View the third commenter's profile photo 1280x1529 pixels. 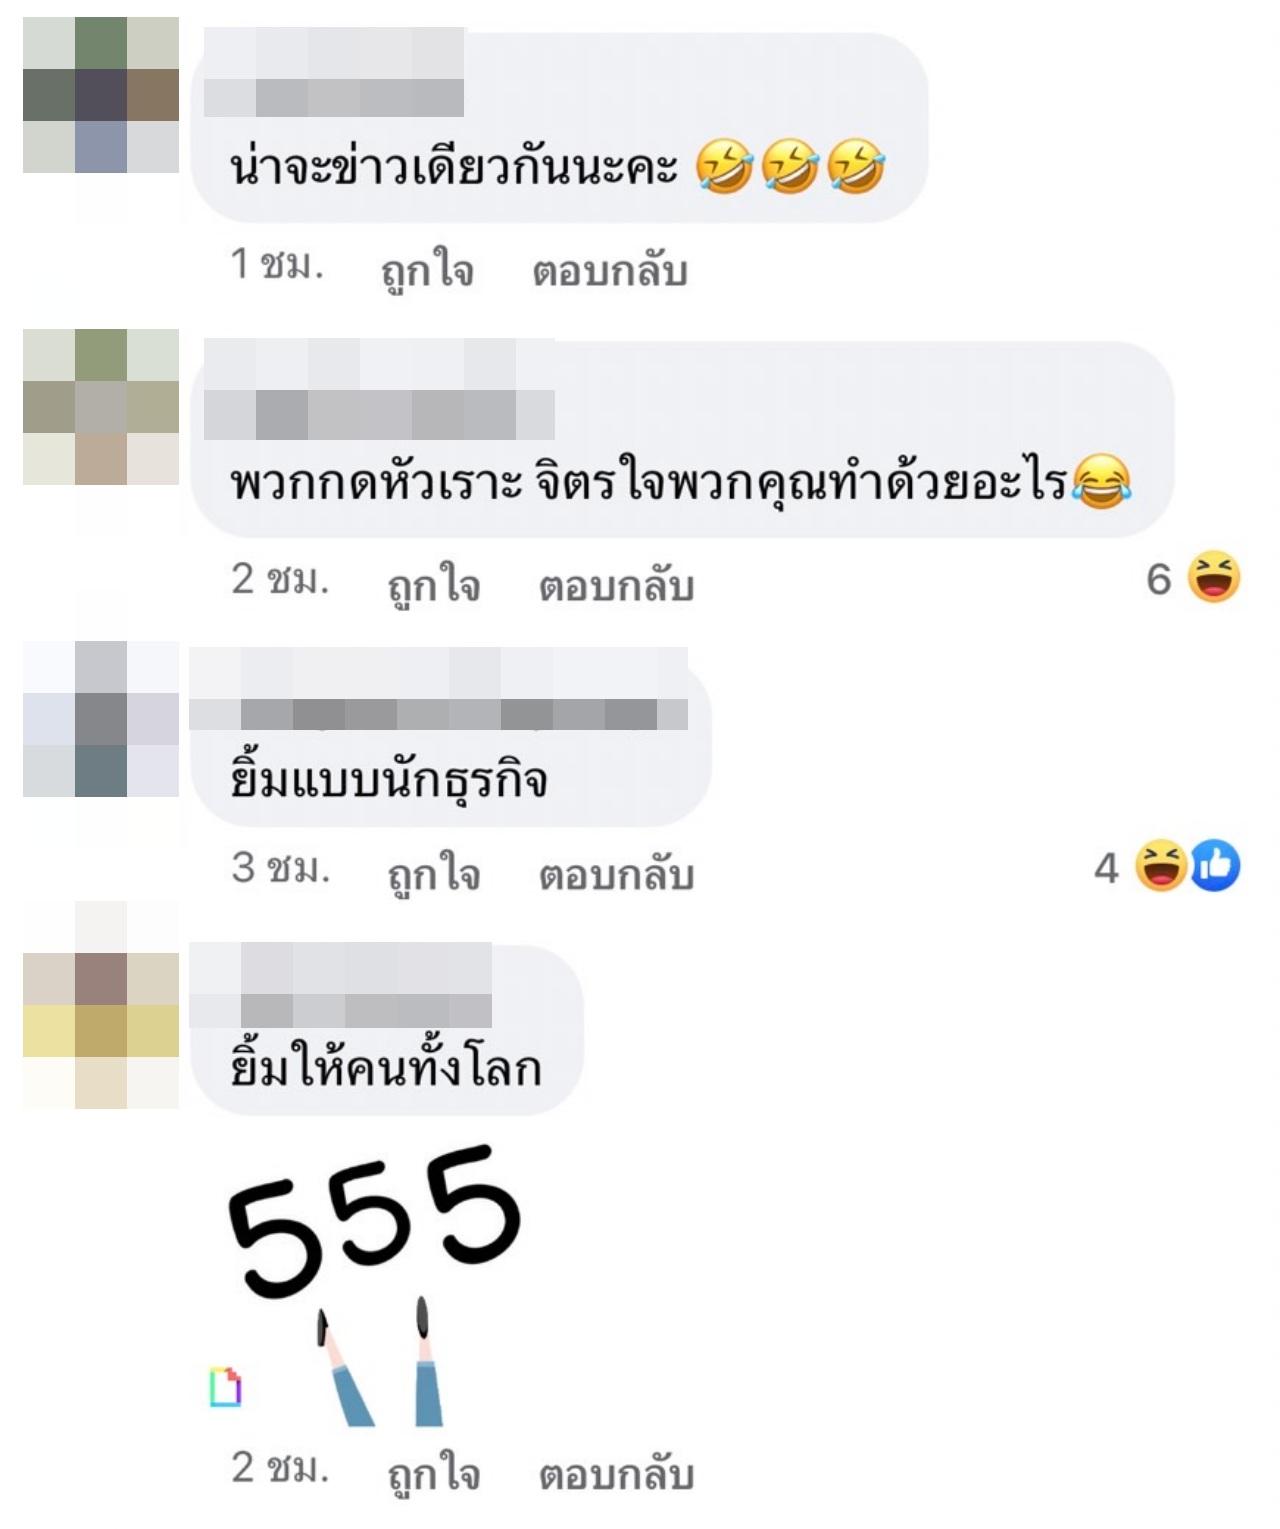tap(101, 719)
